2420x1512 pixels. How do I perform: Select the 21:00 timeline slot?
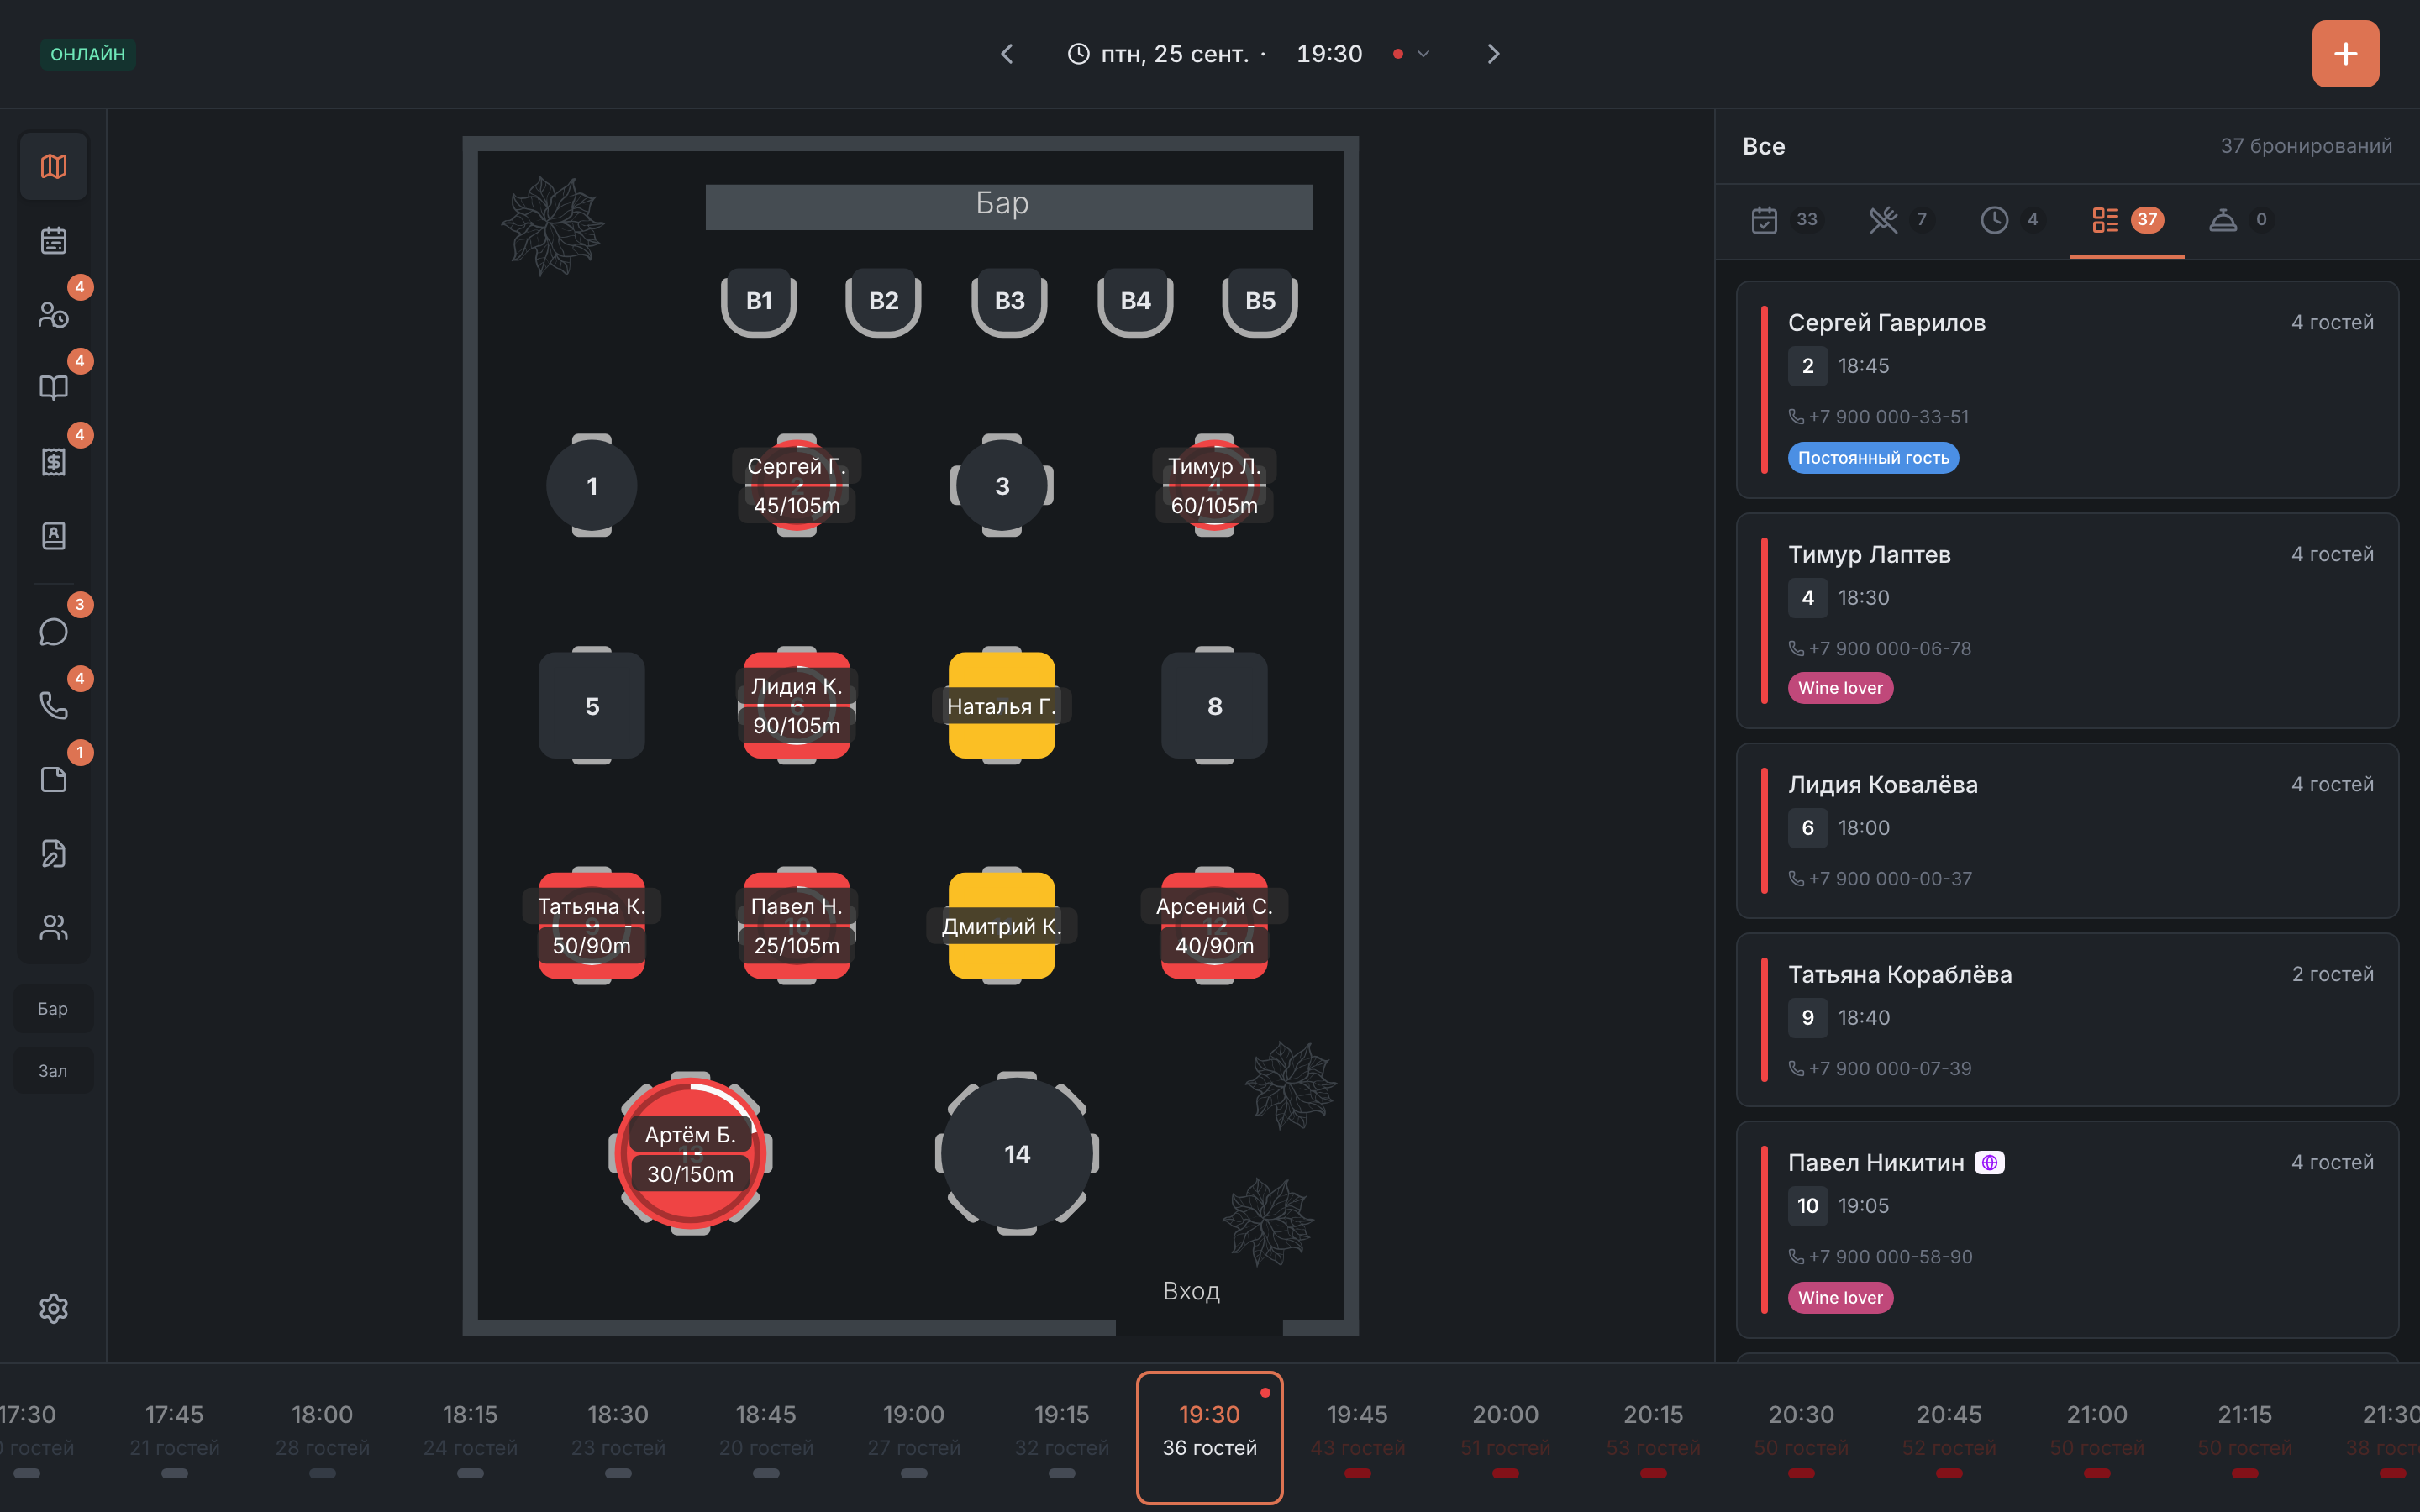tap(2097, 1438)
